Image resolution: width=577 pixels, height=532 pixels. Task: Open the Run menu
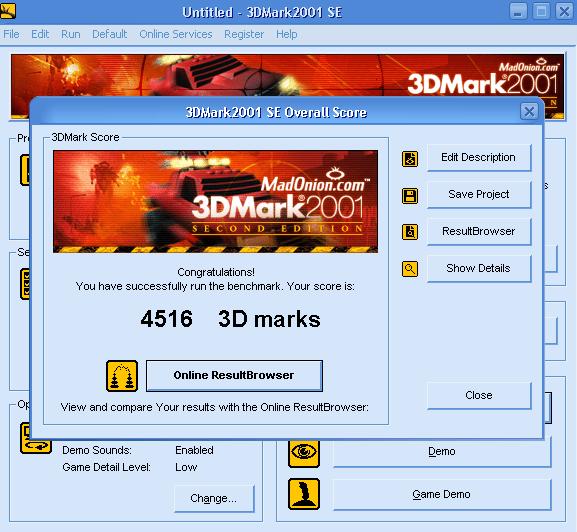(x=71, y=34)
